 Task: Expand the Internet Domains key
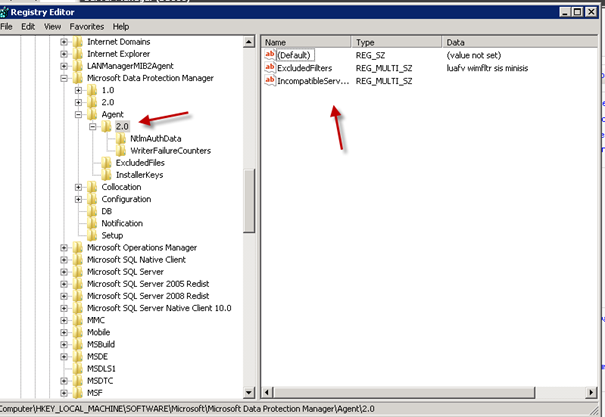pos(64,42)
